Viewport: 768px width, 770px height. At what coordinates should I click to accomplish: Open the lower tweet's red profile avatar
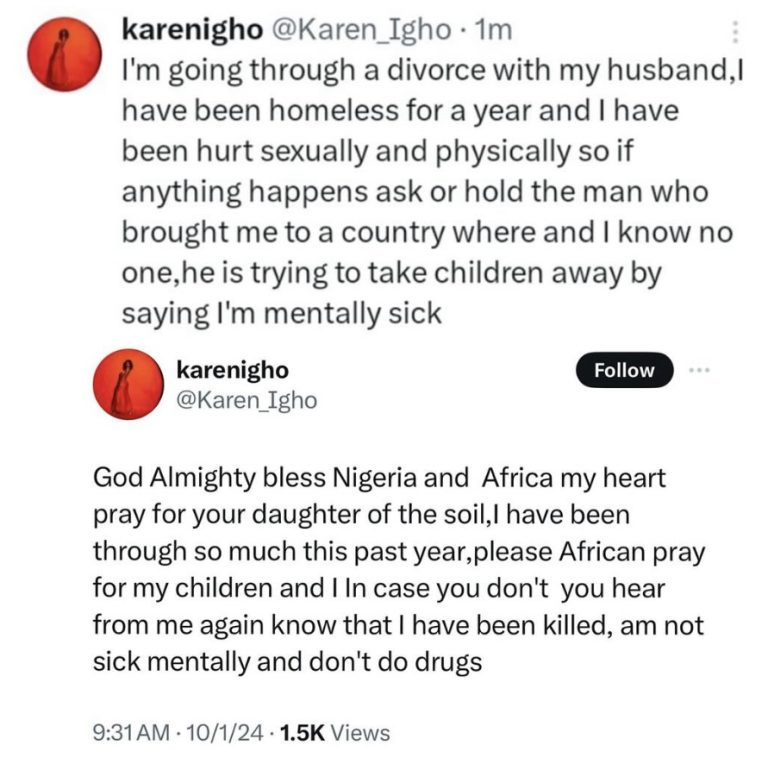point(122,385)
